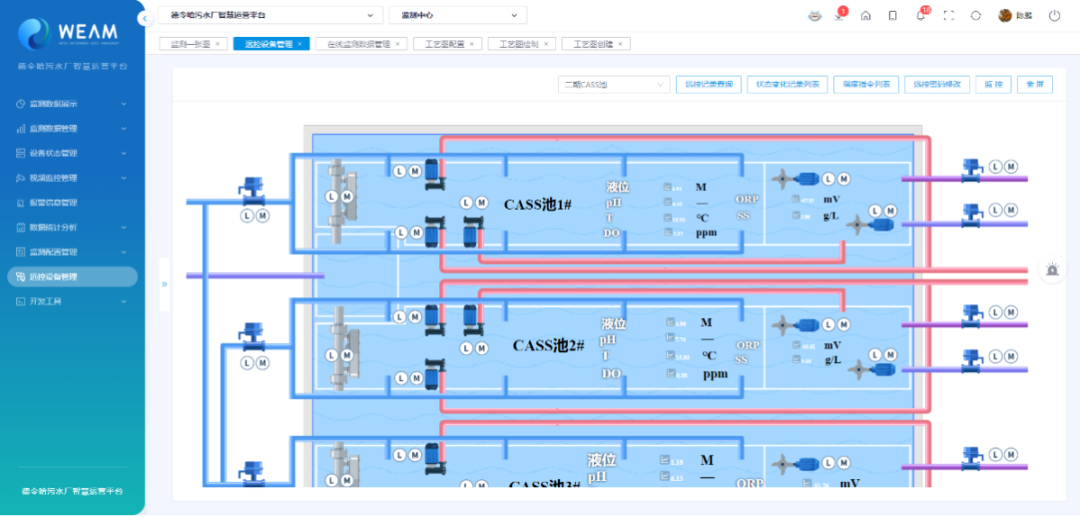Click the refresh circle icon in header

975,16
